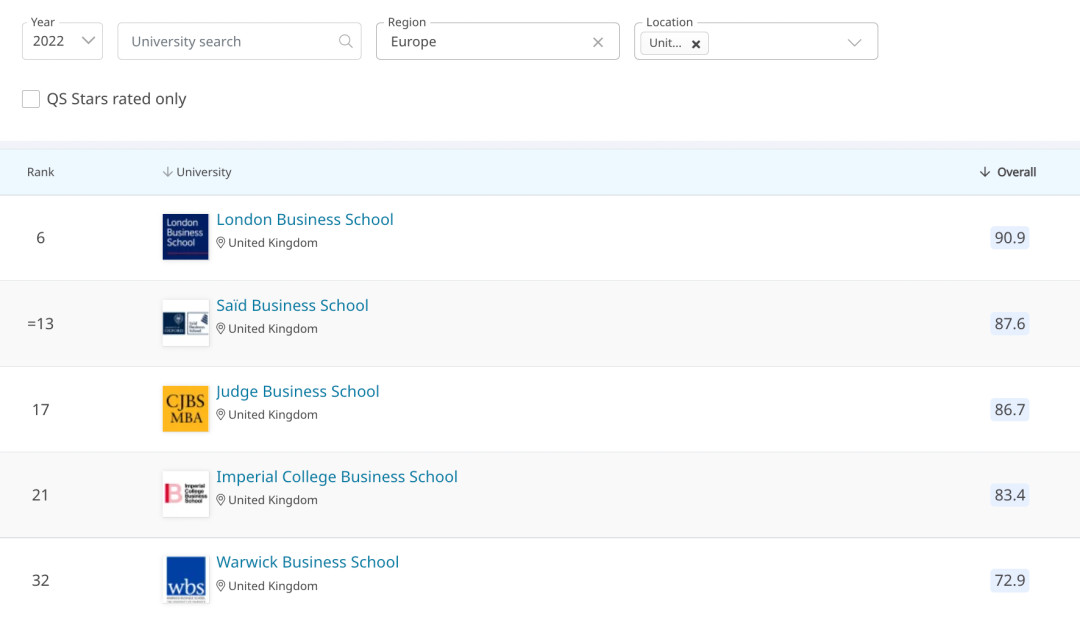Expand the Location dropdown arrow
Viewport: 1080px width, 623px height.
(854, 42)
